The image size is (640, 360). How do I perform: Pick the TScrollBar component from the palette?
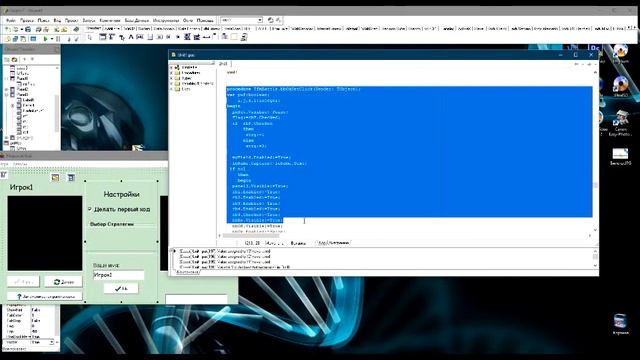206,38
